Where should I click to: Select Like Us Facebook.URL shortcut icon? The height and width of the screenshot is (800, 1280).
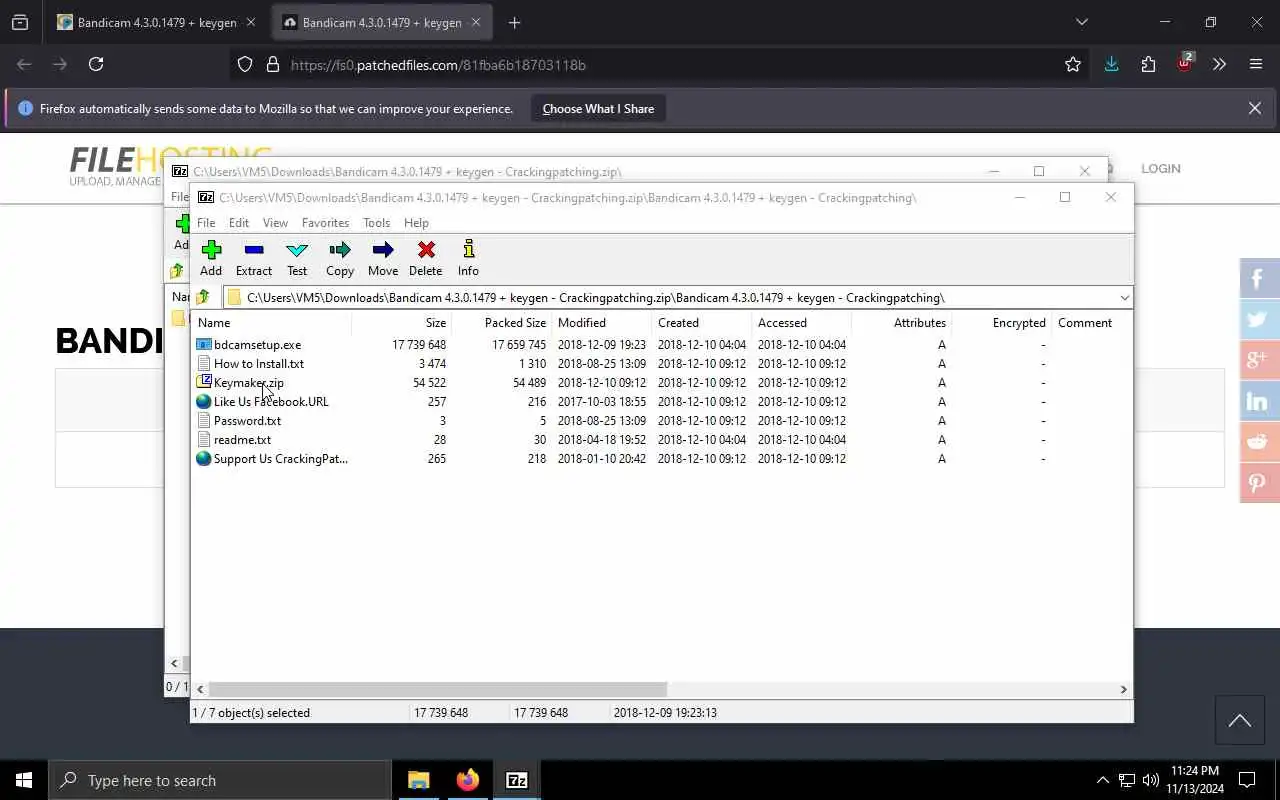pyautogui.click(x=204, y=401)
